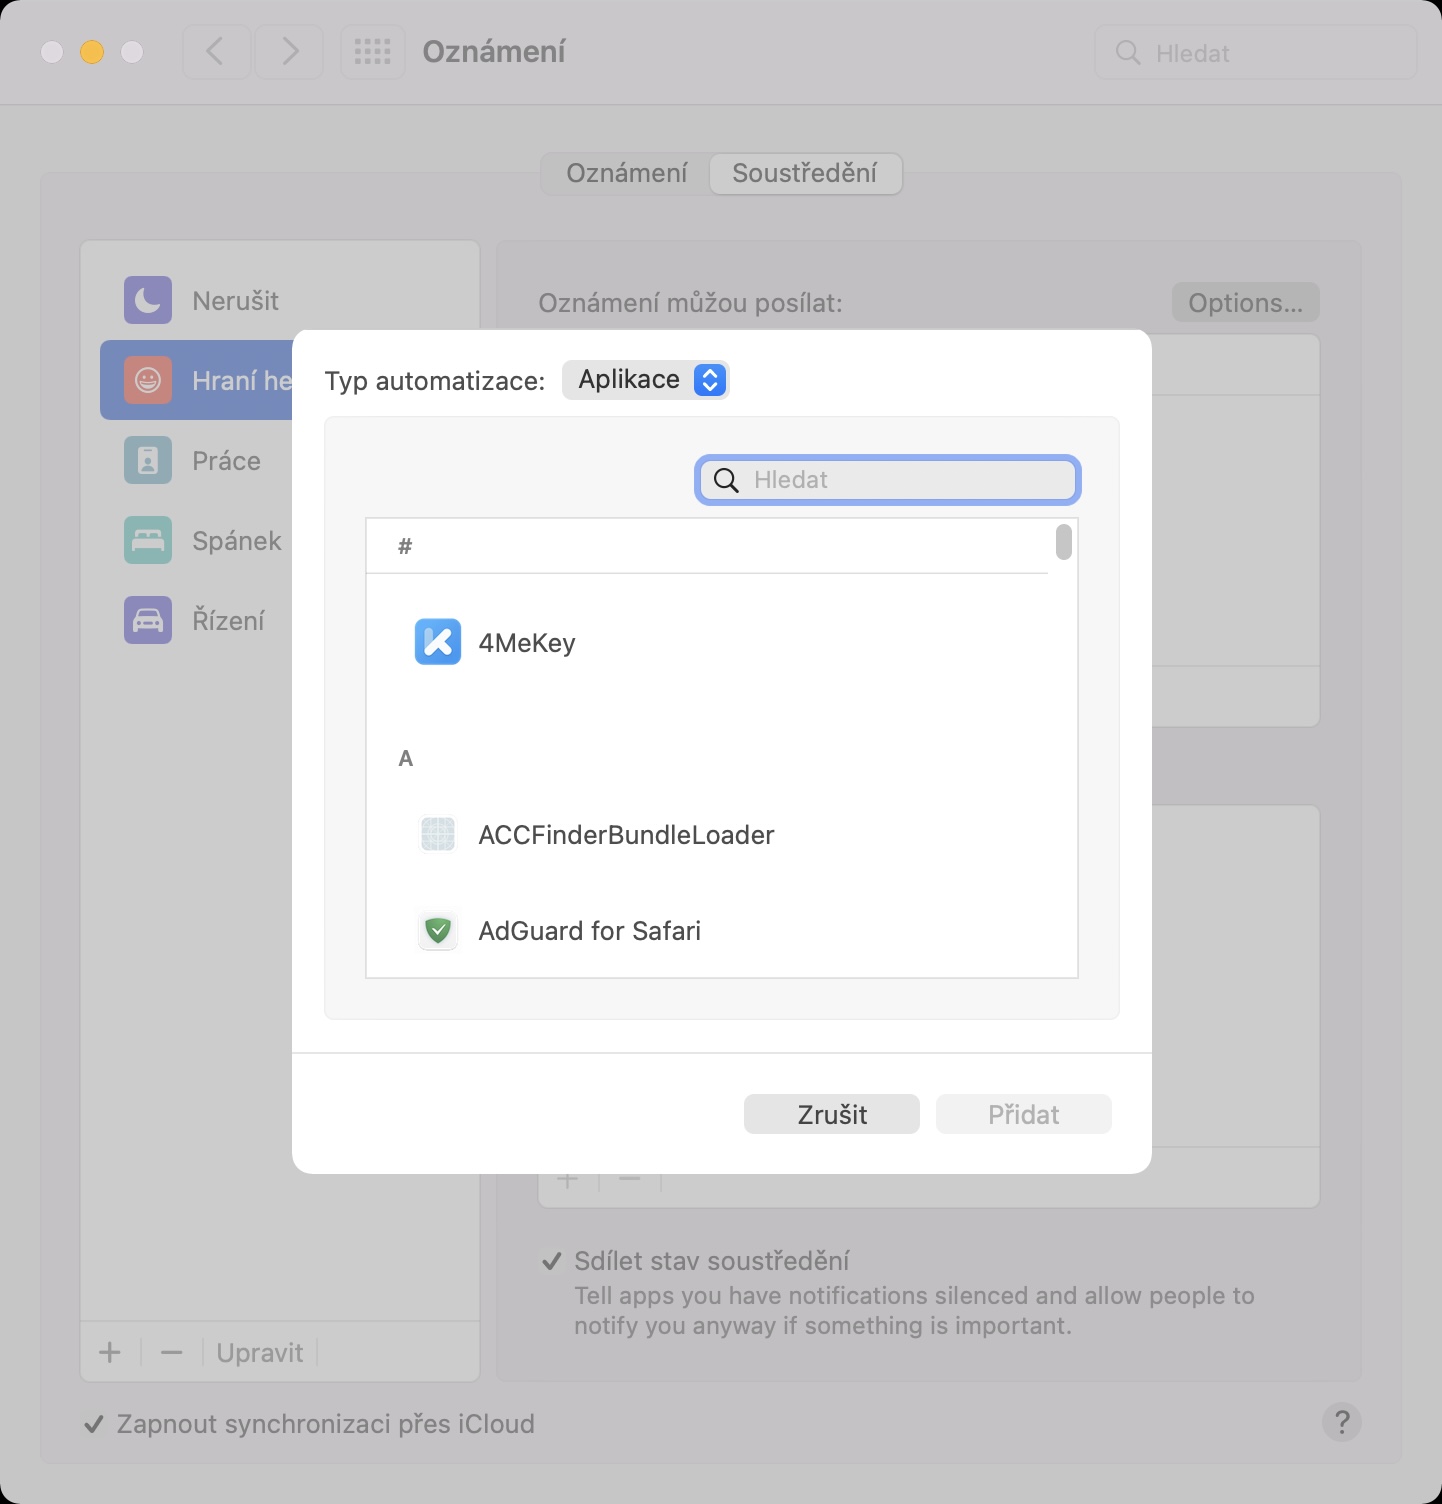Click the AdGuard for Safari shield icon
Image resolution: width=1442 pixels, height=1504 pixels.
point(438,930)
